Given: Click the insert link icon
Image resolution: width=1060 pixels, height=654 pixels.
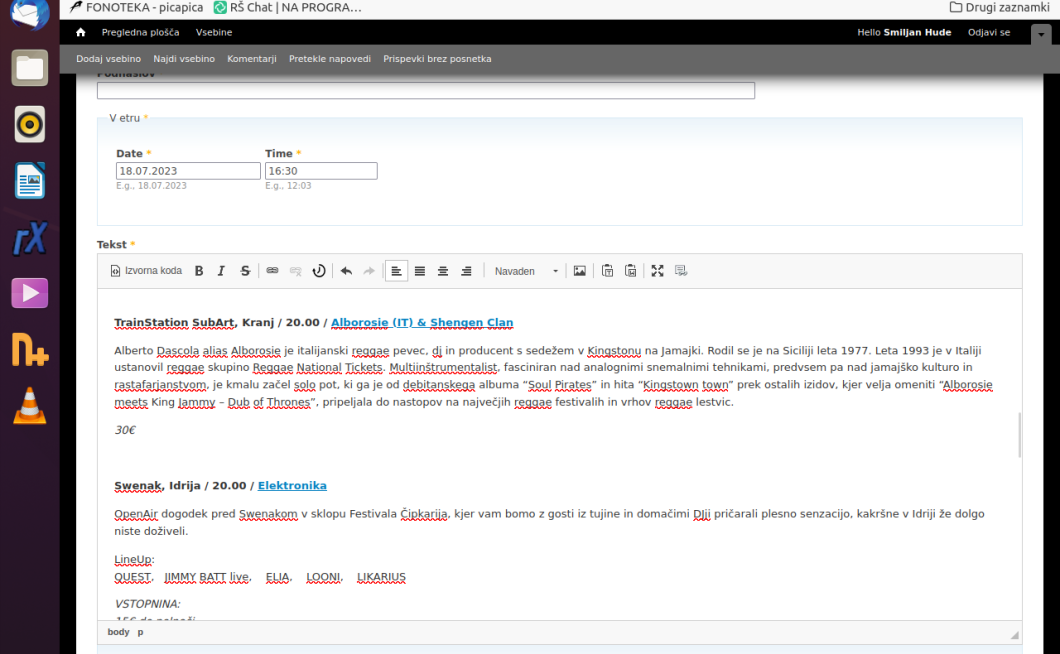Looking at the screenshot, I should click(x=272, y=271).
